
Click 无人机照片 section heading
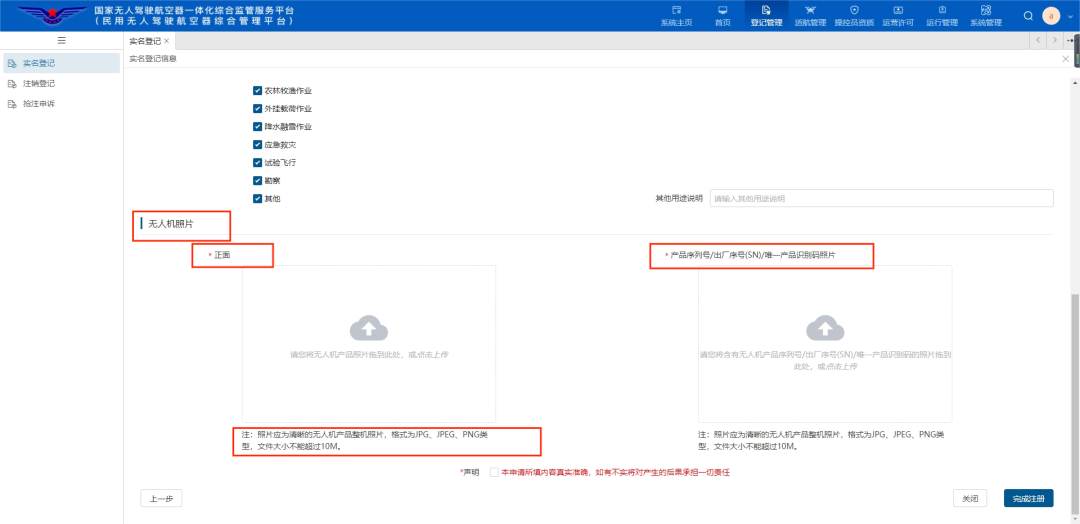pyautogui.click(x=171, y=224)
